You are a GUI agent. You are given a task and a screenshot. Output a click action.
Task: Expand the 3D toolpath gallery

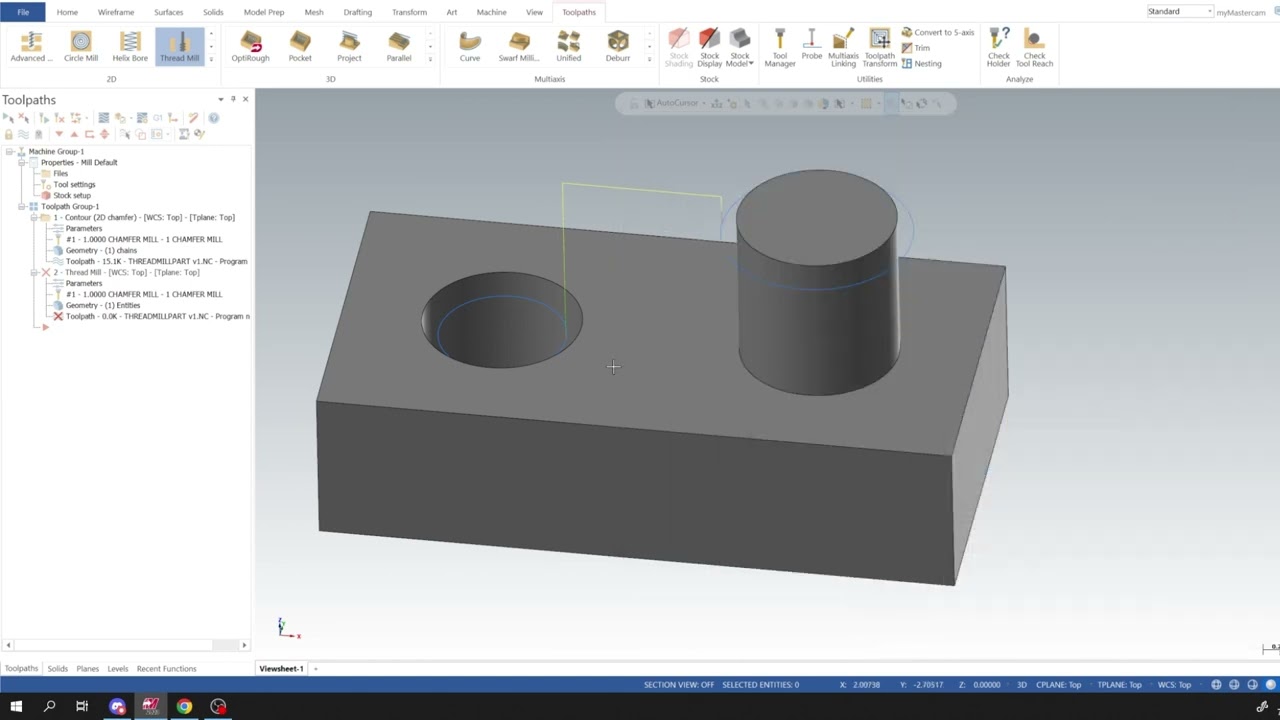tap(430, 59)
